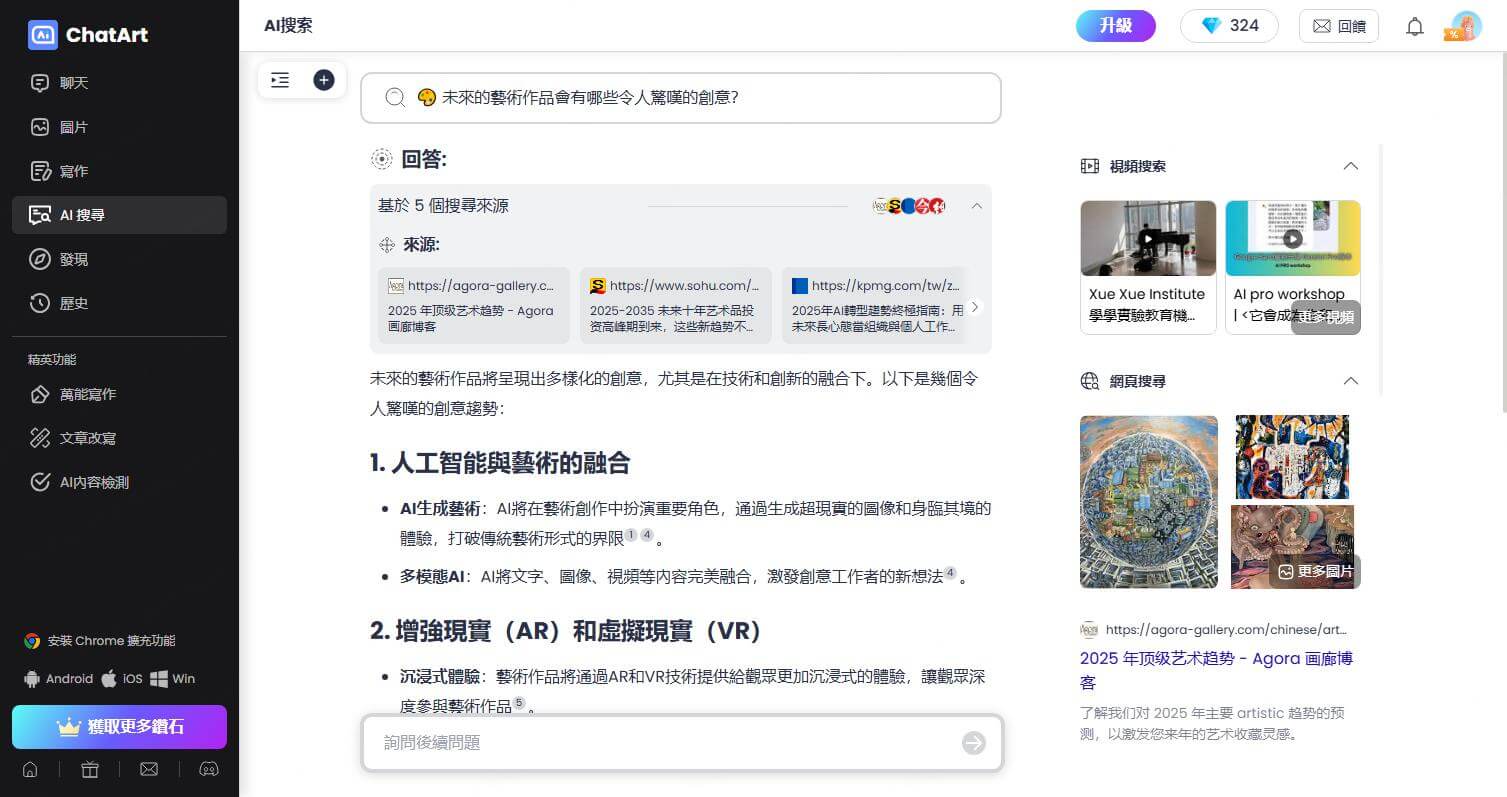Click the send arrow button
This screenshot has width=1507, height=797.
pyautogui.click(x=974, y=743)
